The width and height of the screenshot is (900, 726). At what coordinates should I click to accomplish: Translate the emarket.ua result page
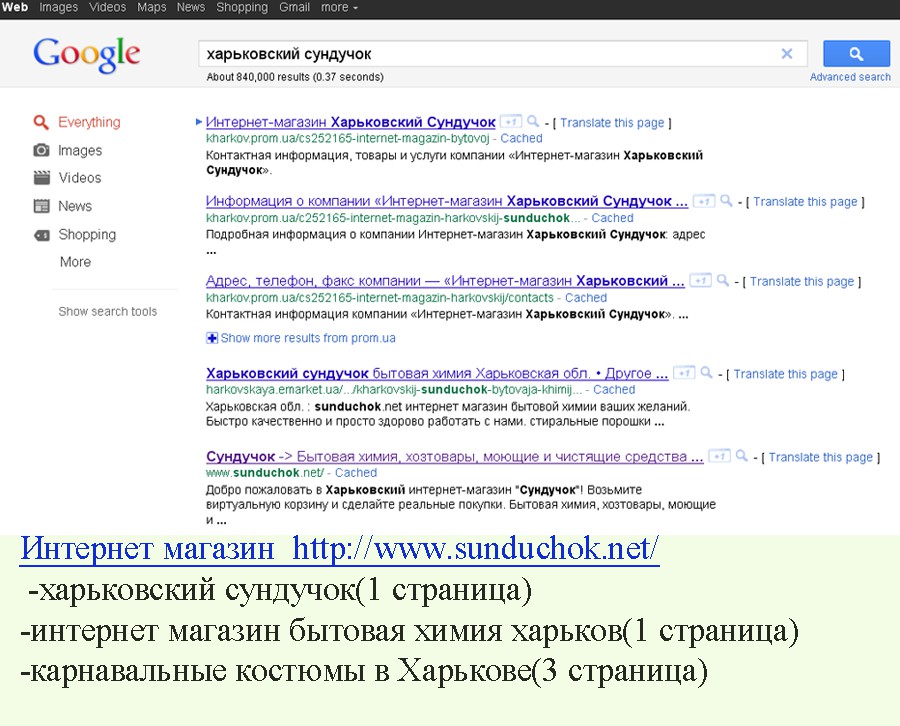tap(785, 374)
